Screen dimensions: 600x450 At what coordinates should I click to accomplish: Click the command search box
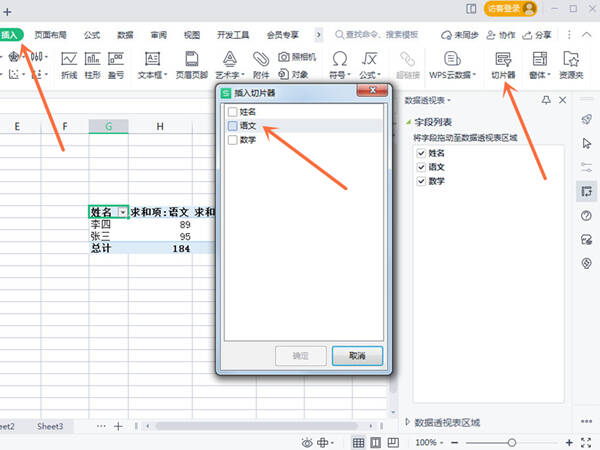click(377, 35)
